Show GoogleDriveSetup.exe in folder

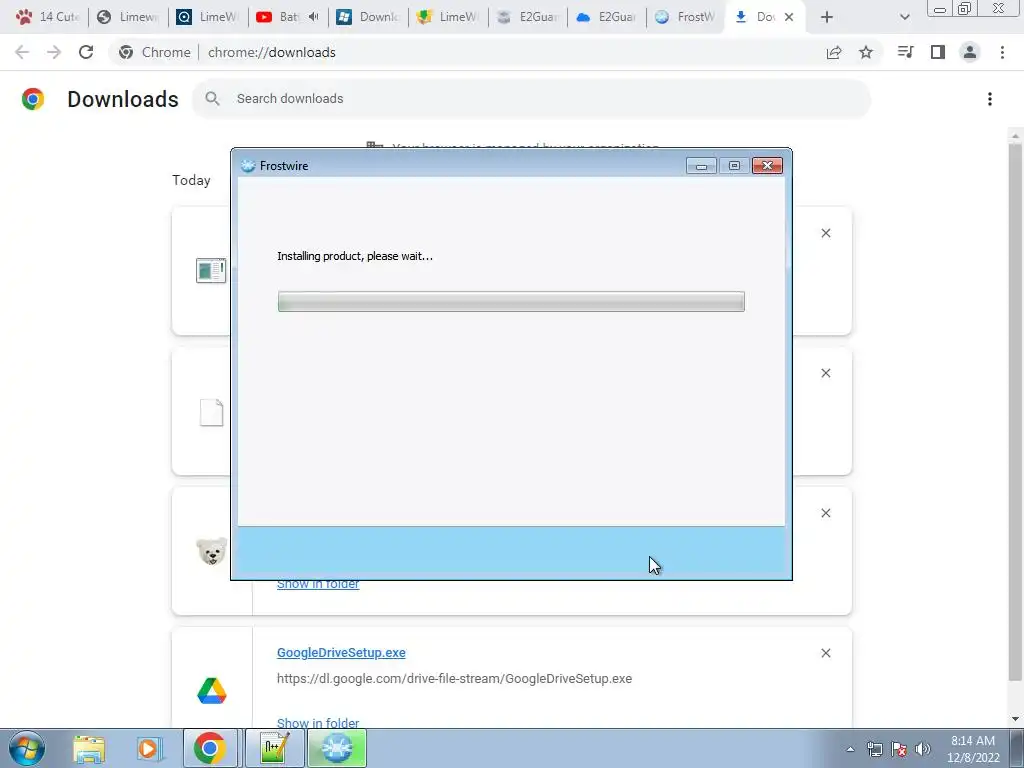318,722
